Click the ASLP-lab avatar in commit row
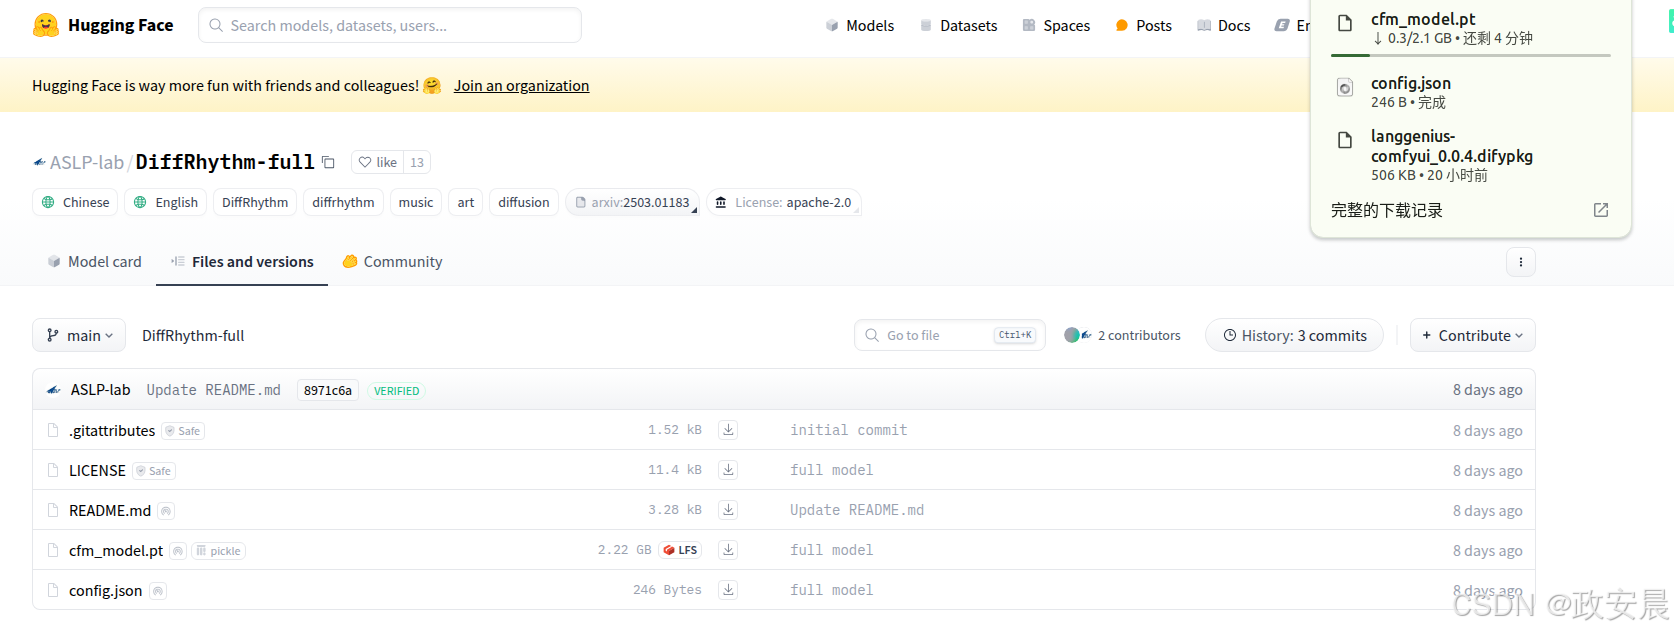 54,390
